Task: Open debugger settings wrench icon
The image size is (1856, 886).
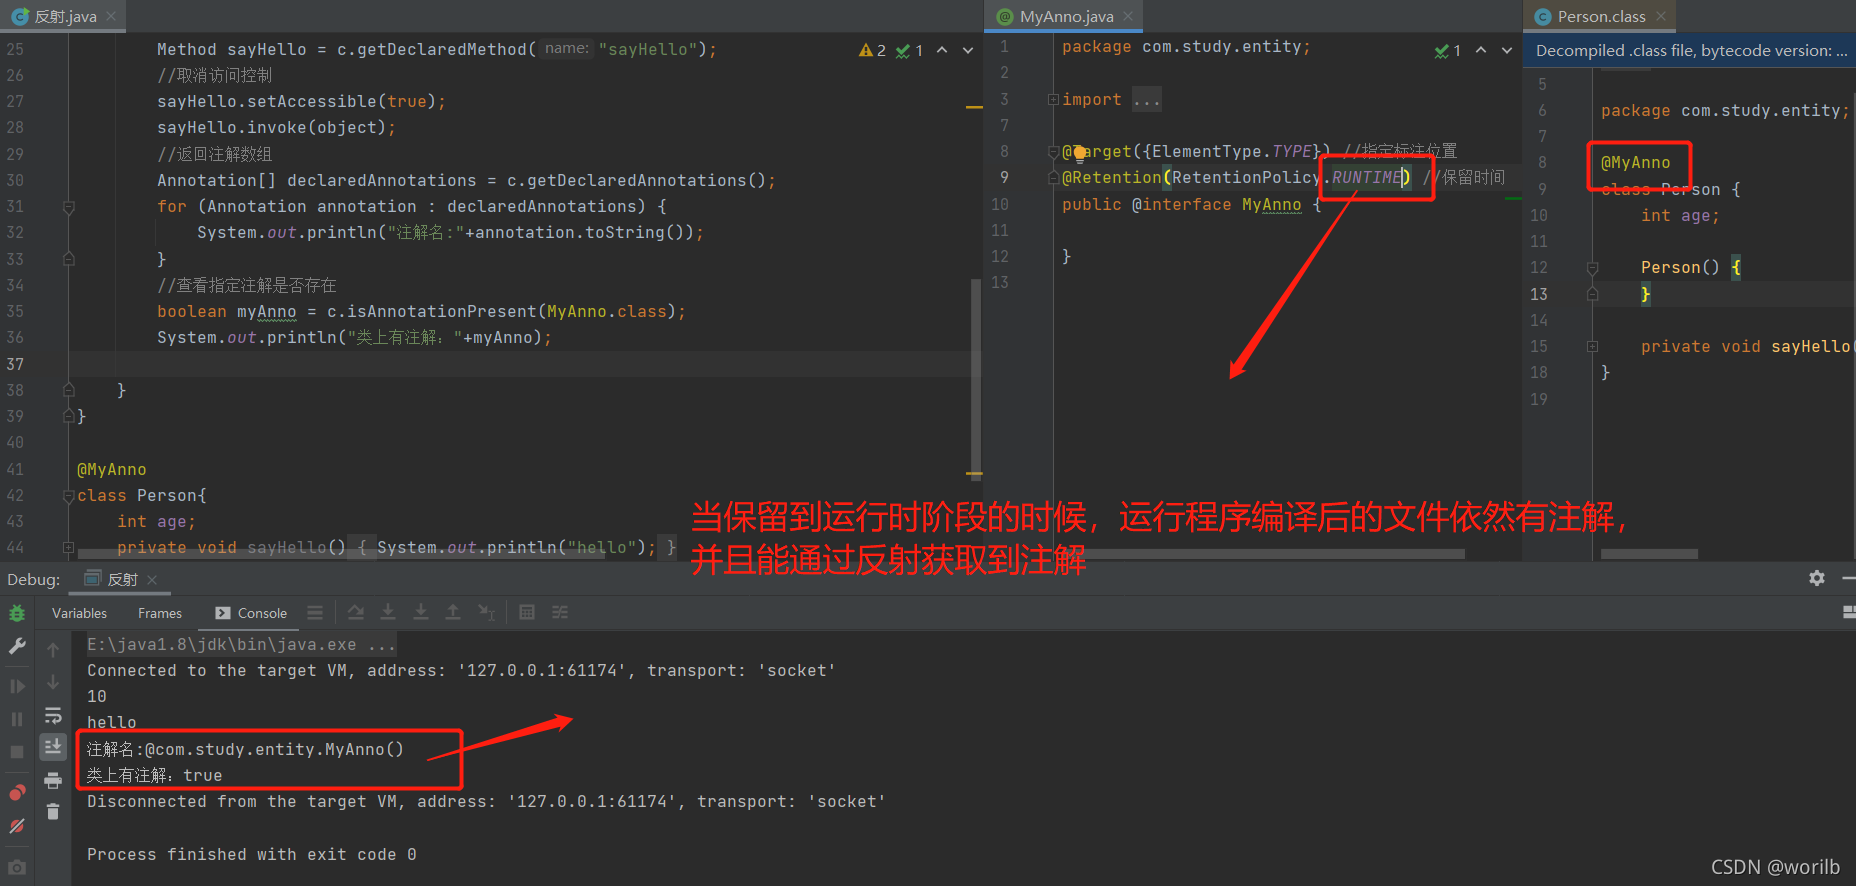Action: tap(17, 647)
